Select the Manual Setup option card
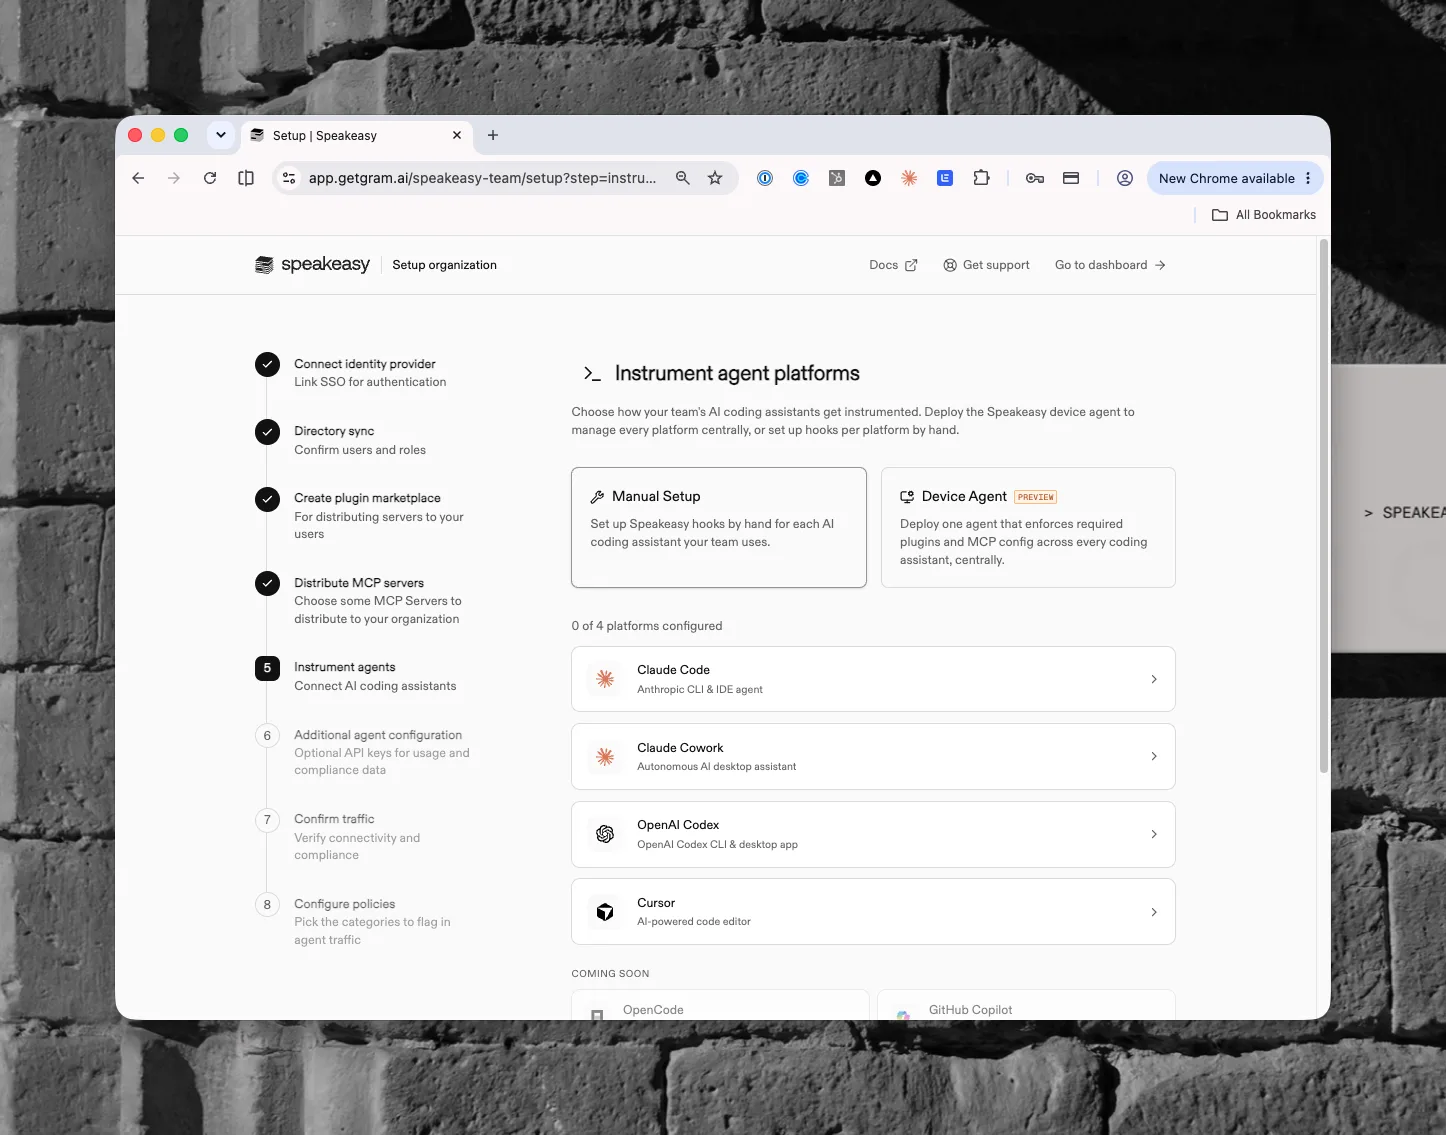Image resolution: width=1446 pixels, height=1135 pixels. coord(719,527)
